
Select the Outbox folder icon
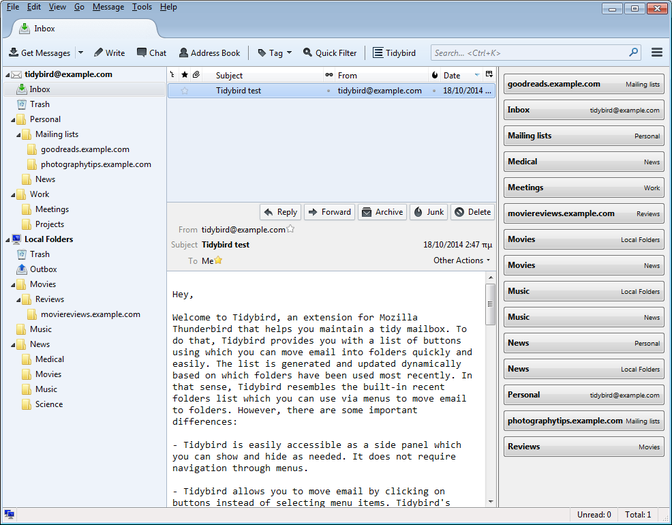[x=21, y=269]
